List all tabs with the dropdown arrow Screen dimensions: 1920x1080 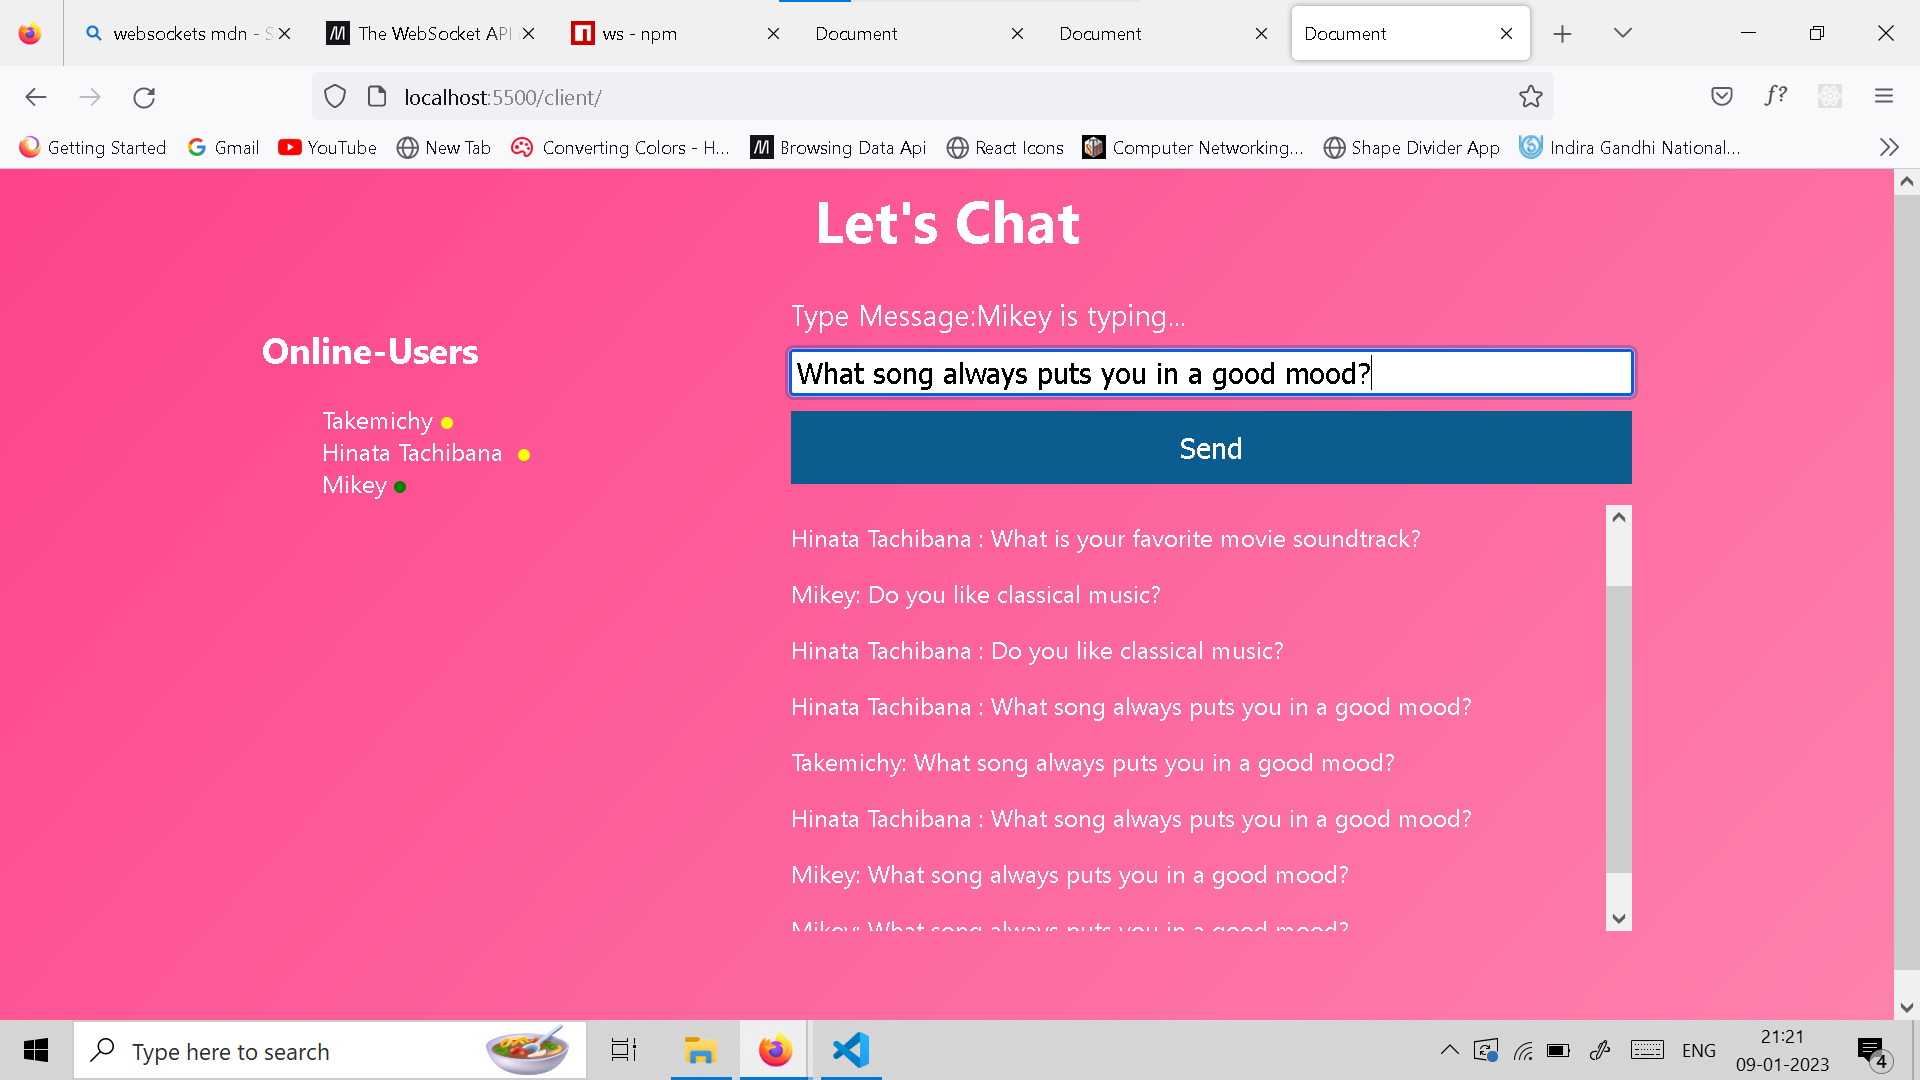(1622, 33)
